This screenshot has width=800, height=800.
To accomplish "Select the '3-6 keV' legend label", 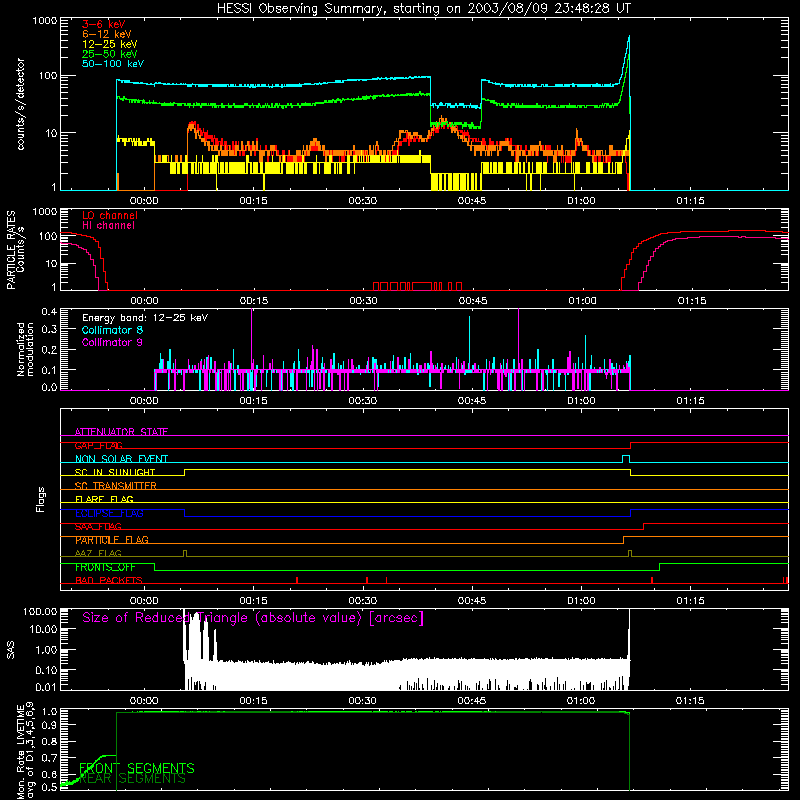I will click(x=104, y=24).
